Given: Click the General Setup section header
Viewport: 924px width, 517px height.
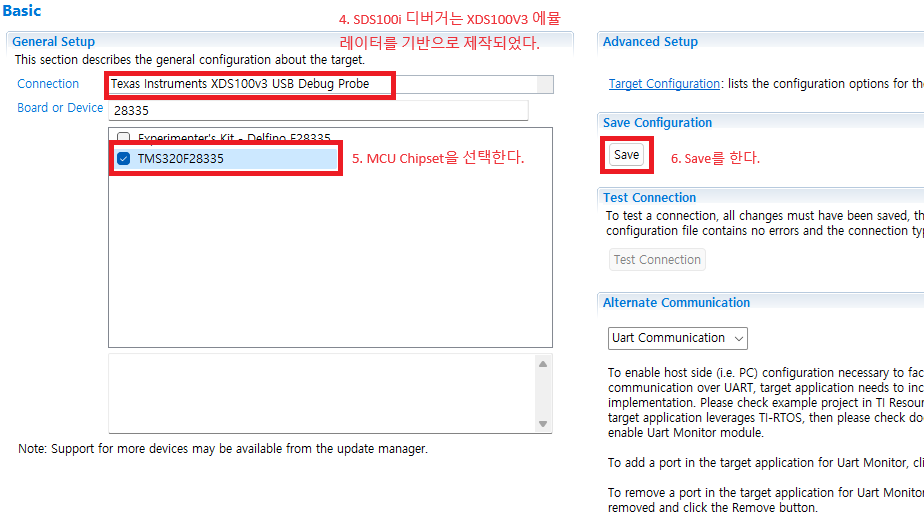Looking at the screenshot, I should [54, 42].
